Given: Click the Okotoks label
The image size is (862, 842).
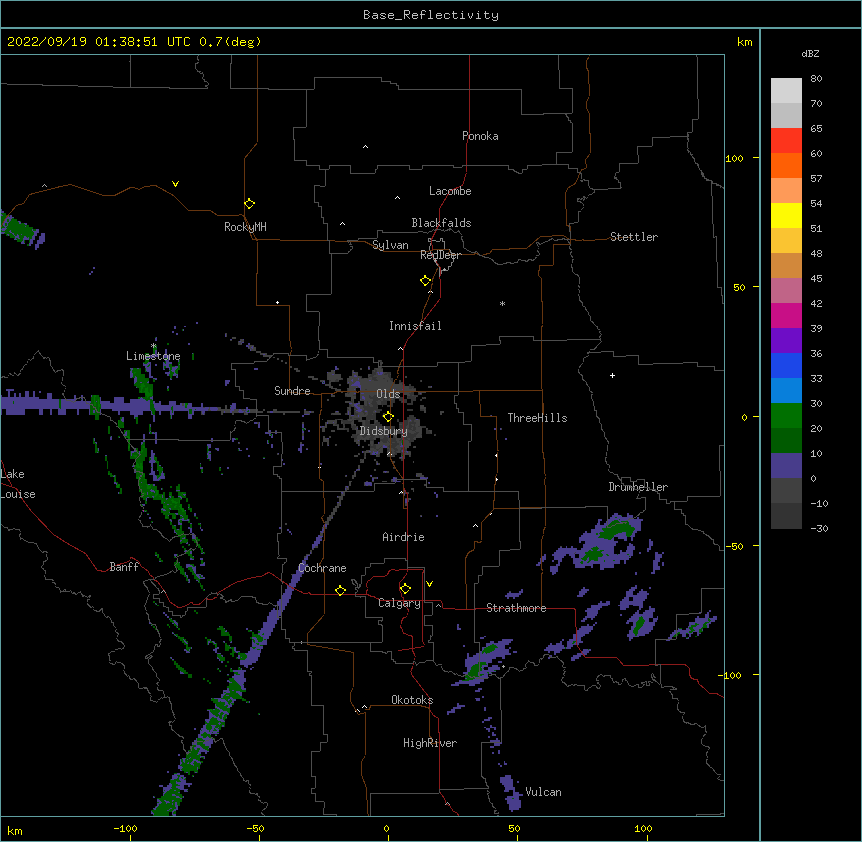Looking at the screenshot, I should [412, 700].
